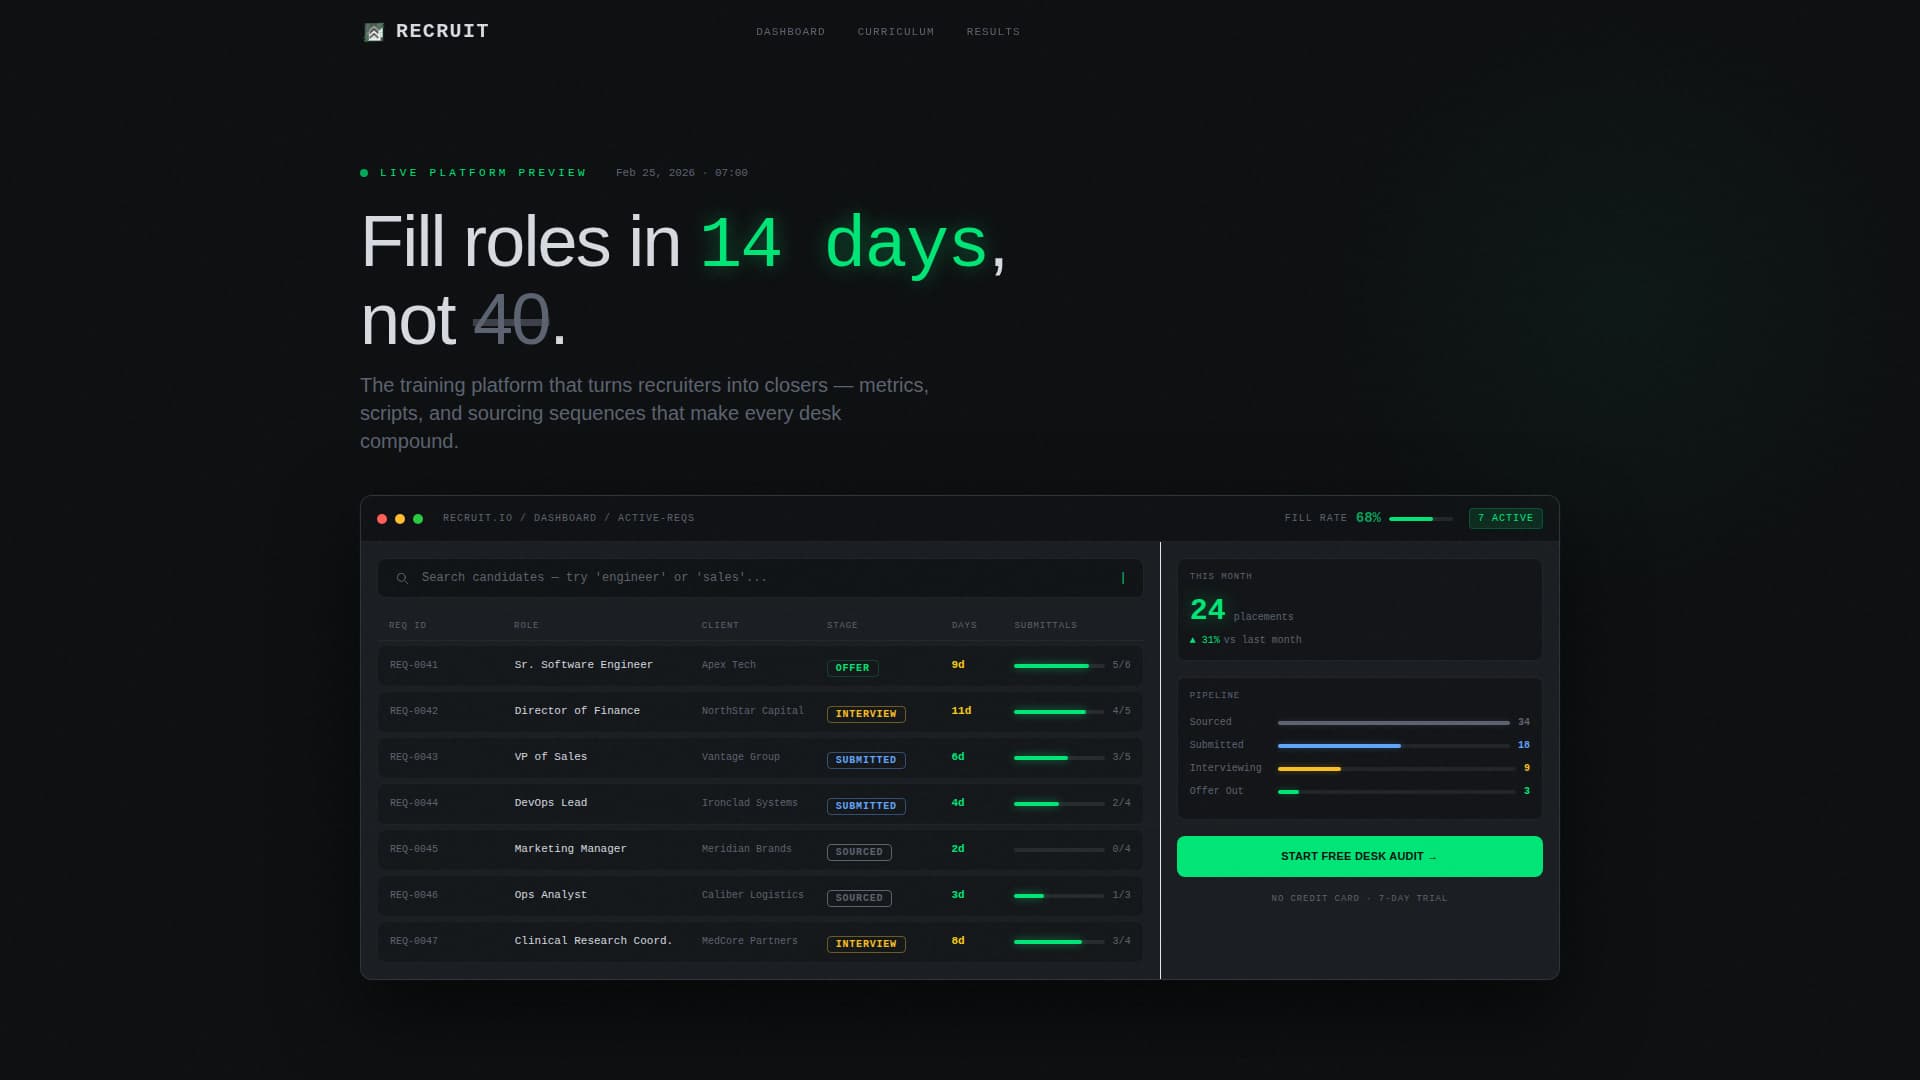Viewport: 1920px width, 1080px height.
Task: Click the green up-triangle beside 31%
Action: pos(1192,640)
